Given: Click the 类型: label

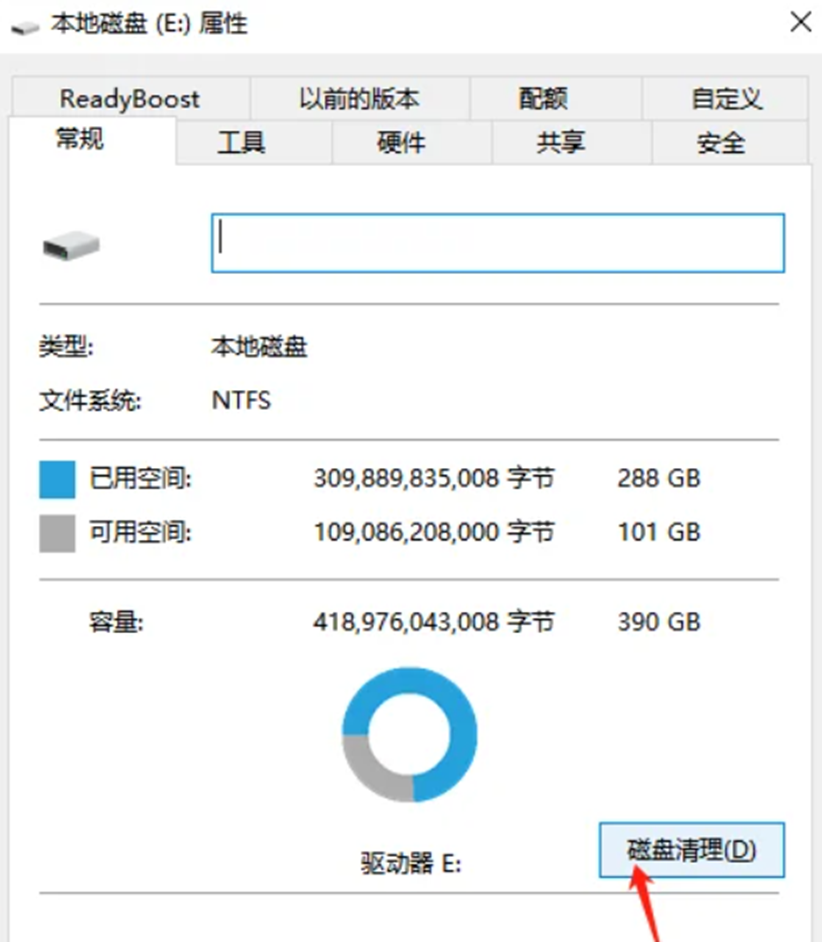Looking at the screenshot, I should 66,347.
